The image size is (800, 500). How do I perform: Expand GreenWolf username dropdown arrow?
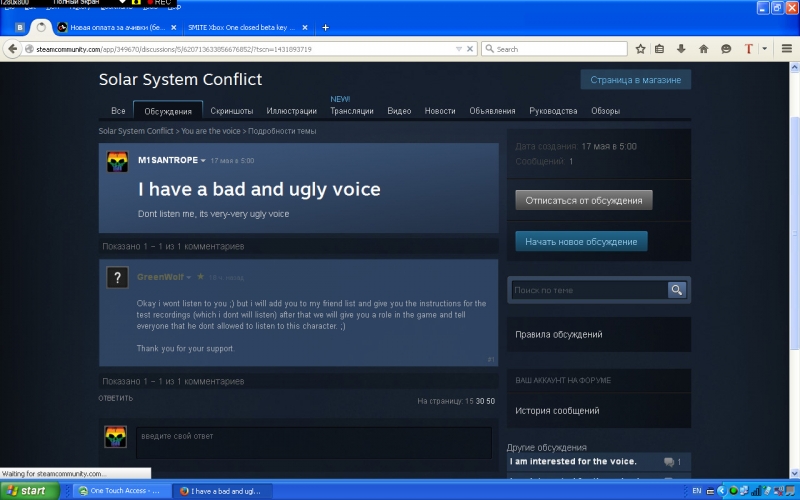(x=189, y=278)
